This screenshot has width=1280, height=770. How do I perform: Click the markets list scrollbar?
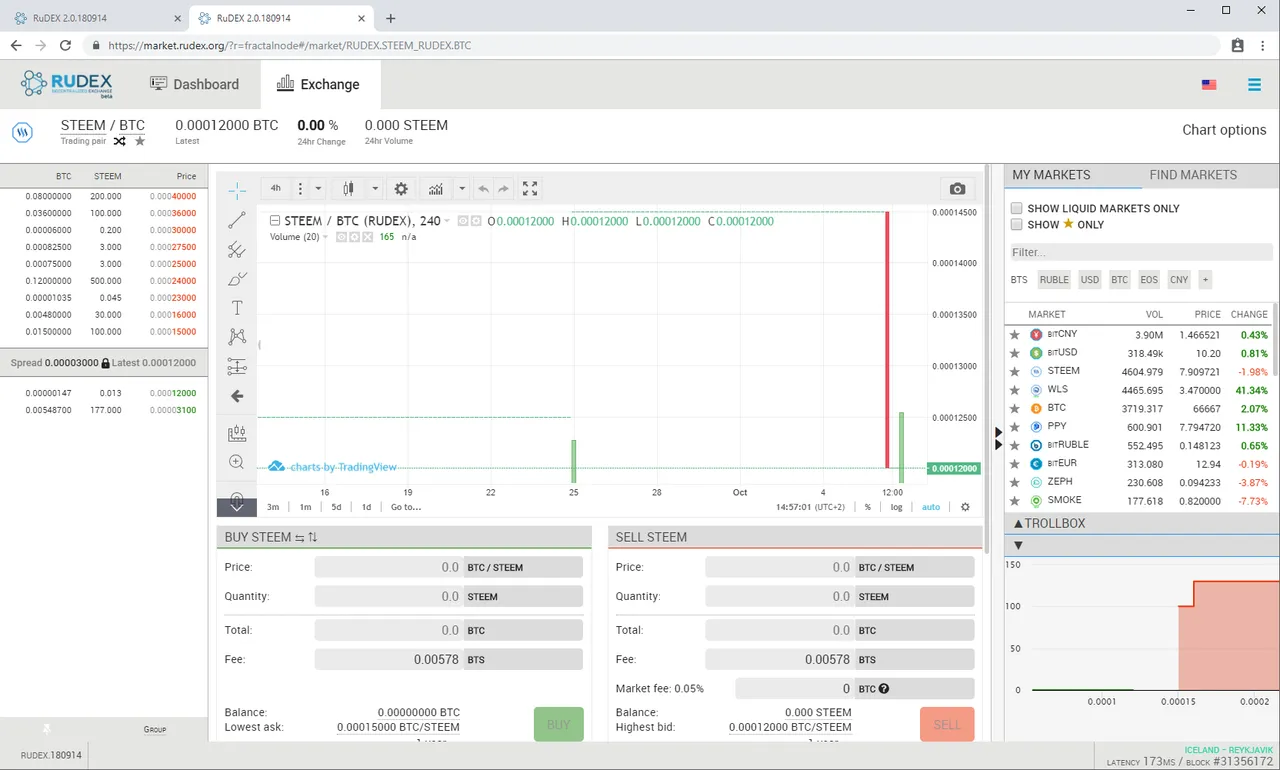click(x=1275, y=339)
